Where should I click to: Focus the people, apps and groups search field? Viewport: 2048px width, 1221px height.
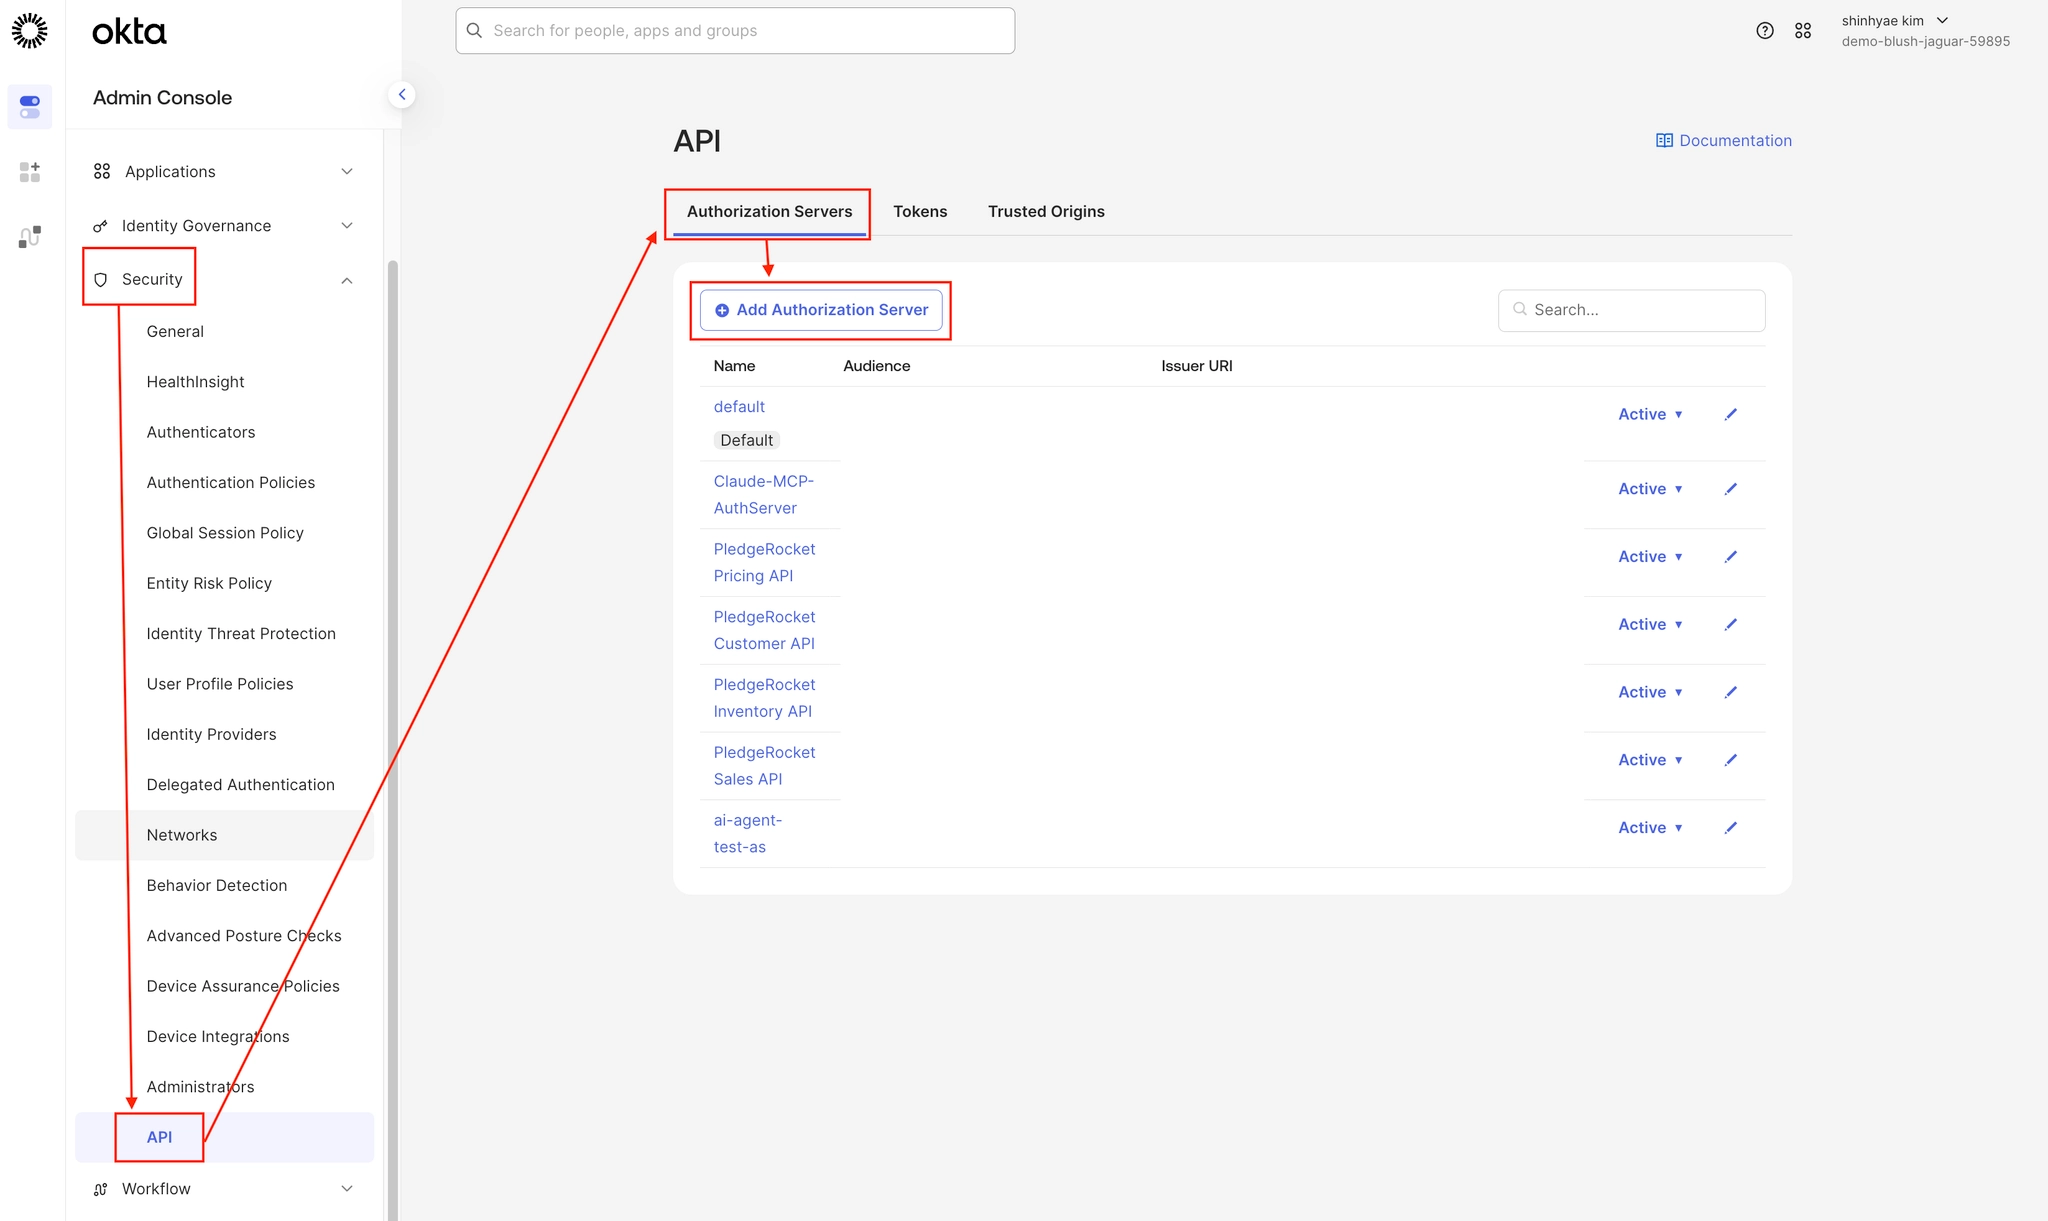(735, 31)
